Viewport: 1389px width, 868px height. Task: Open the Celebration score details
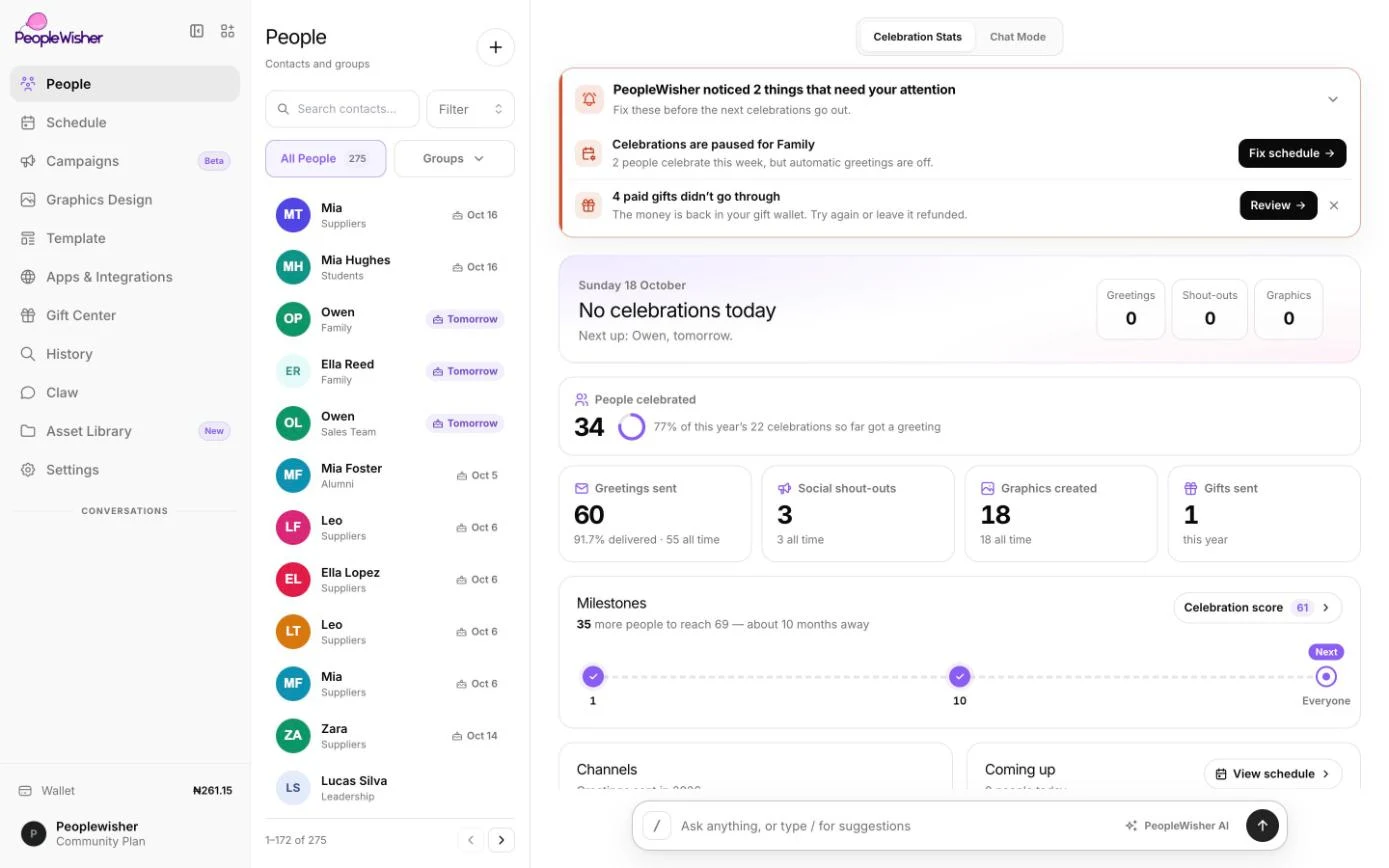tap(1258, 607)
